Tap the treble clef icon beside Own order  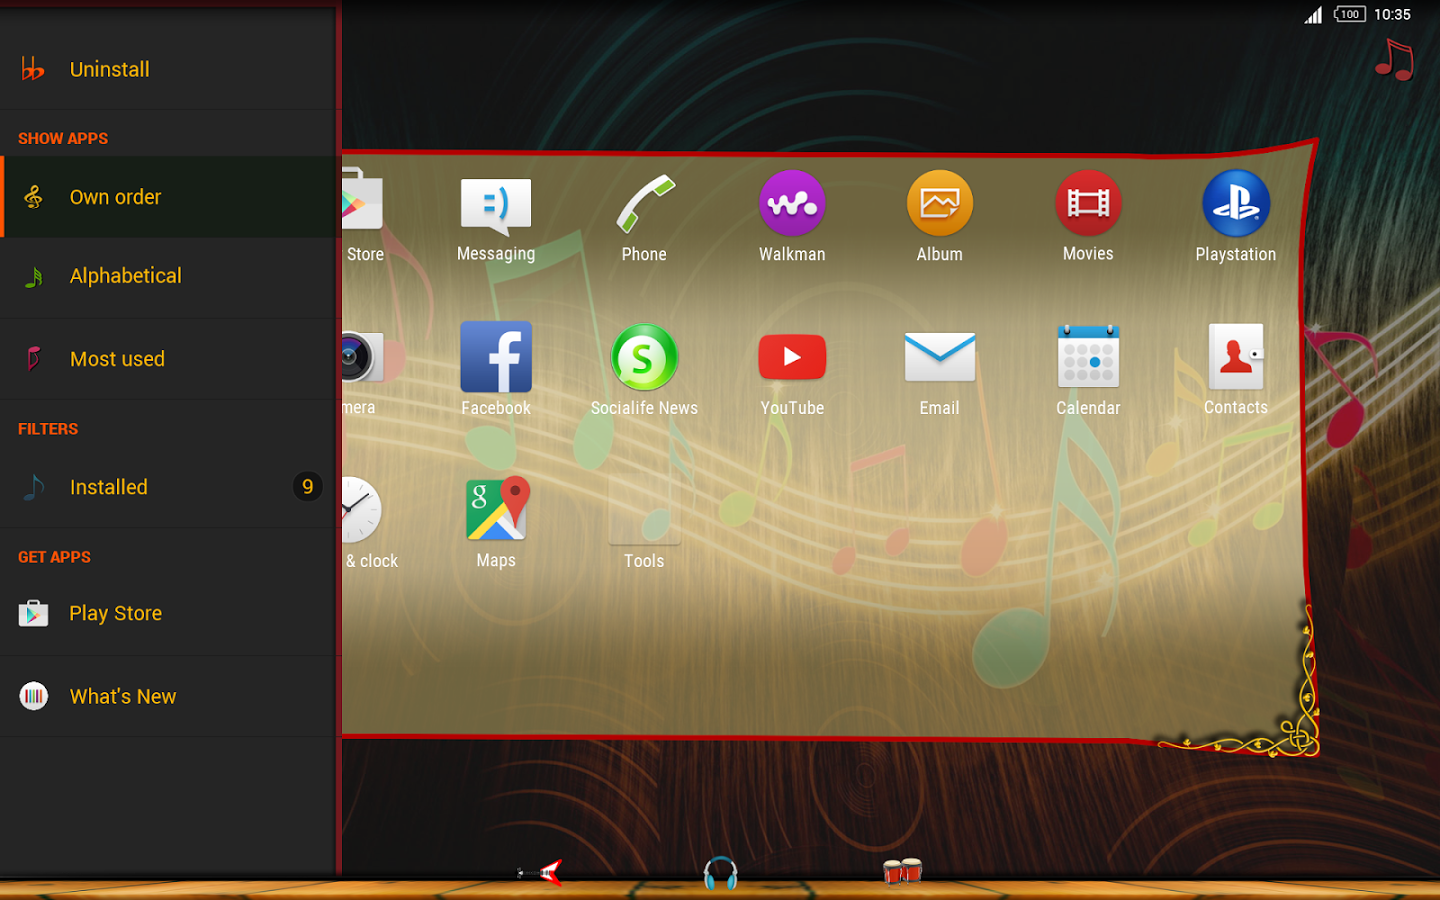pyautogui.click(x=33, y=197)
